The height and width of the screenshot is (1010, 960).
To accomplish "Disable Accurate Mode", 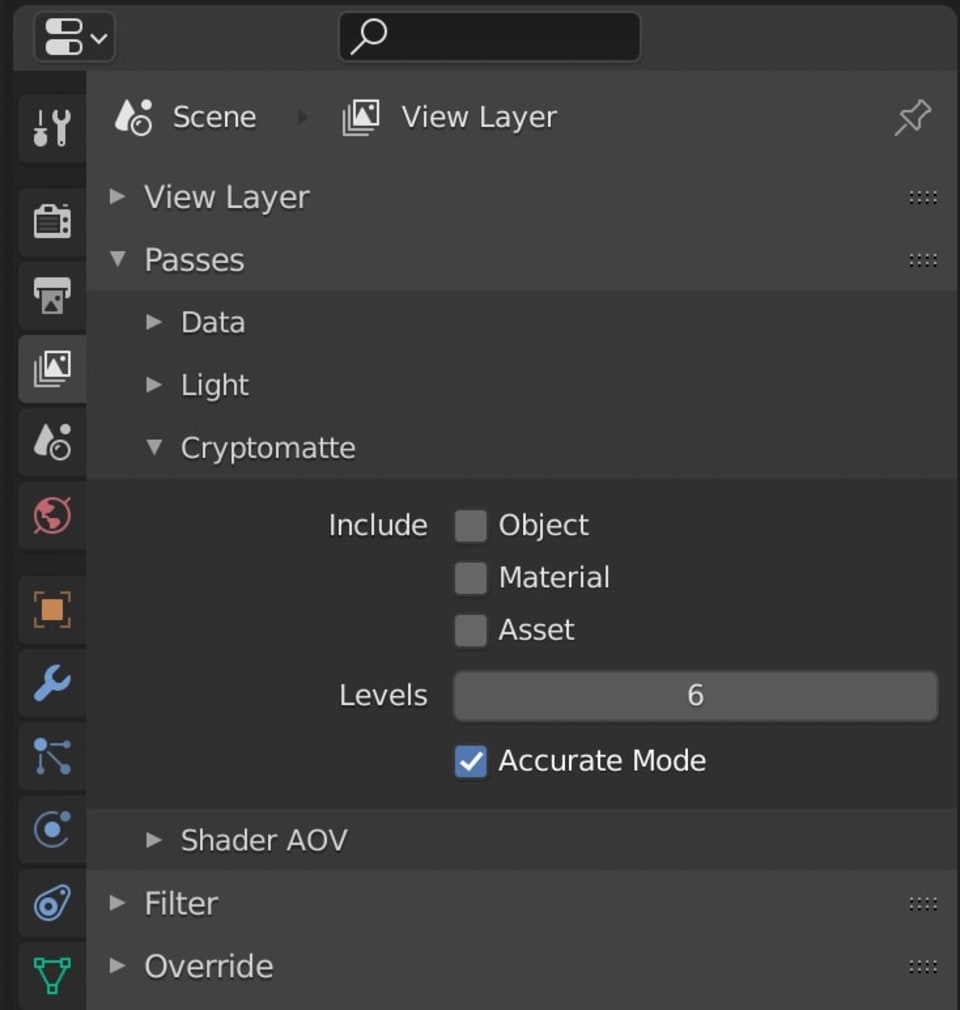I will pos(470,761).
